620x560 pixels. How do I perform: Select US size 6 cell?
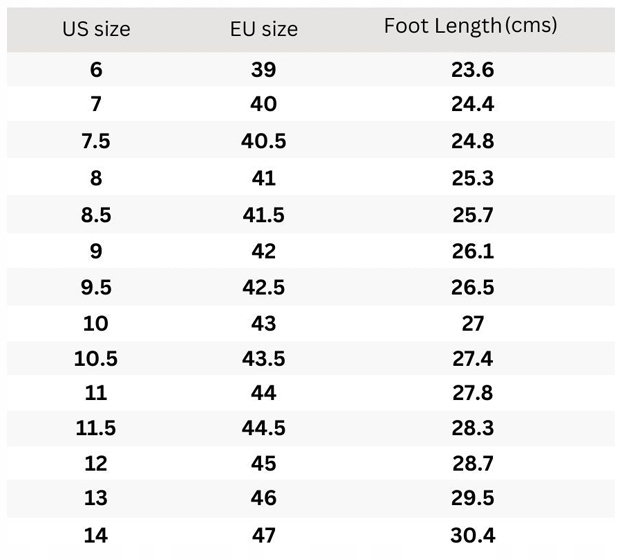[96, 70]
